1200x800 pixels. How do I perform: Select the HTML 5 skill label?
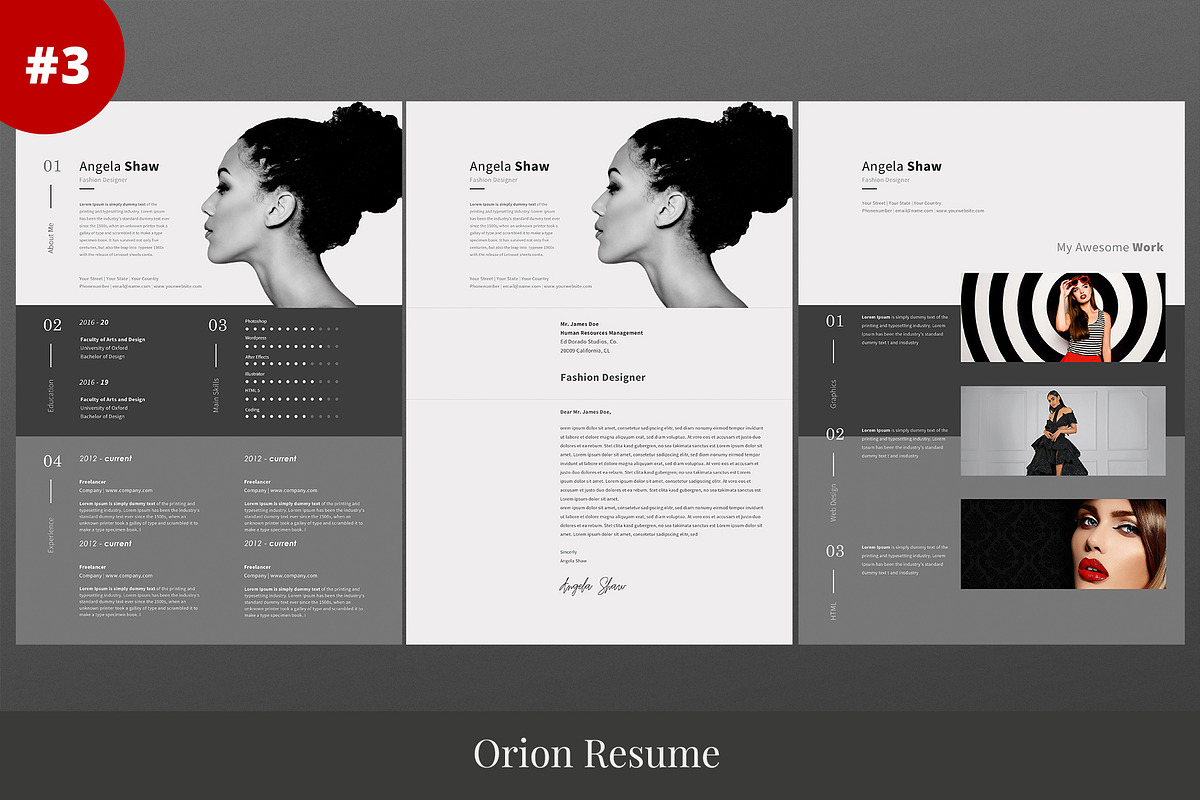(253, 391)
